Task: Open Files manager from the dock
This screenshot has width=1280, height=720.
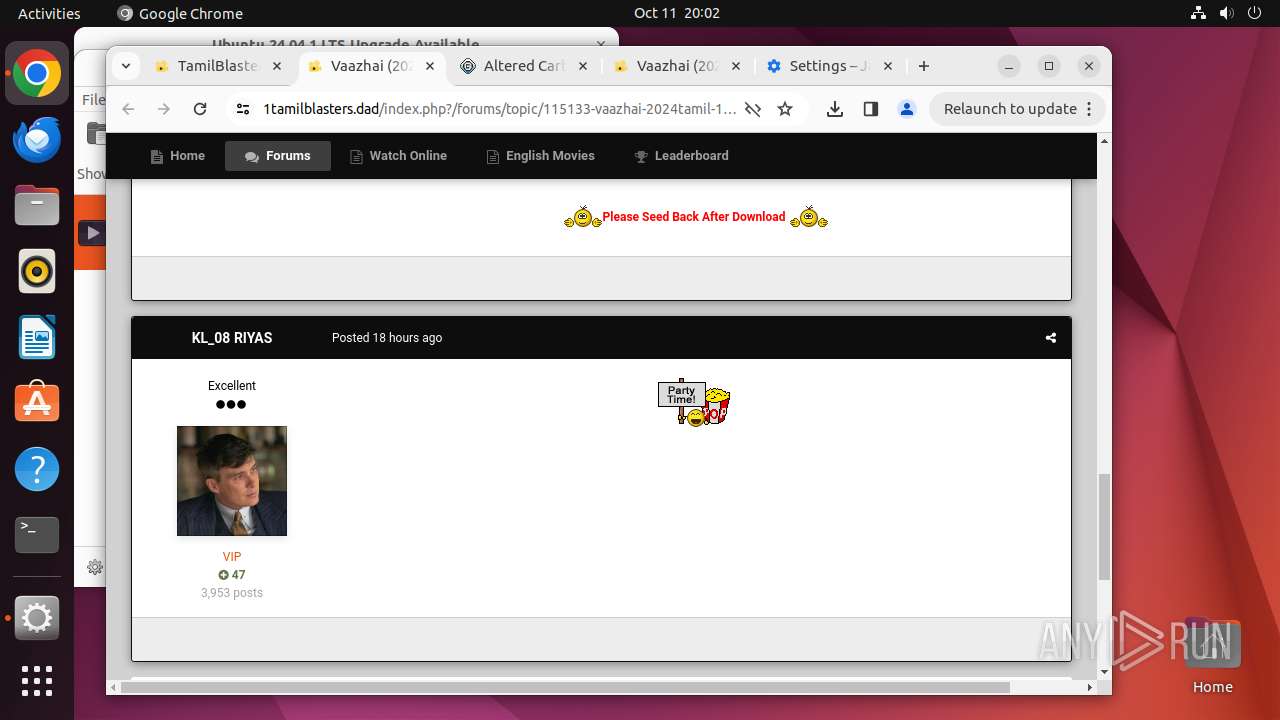Action: (37, 205)
